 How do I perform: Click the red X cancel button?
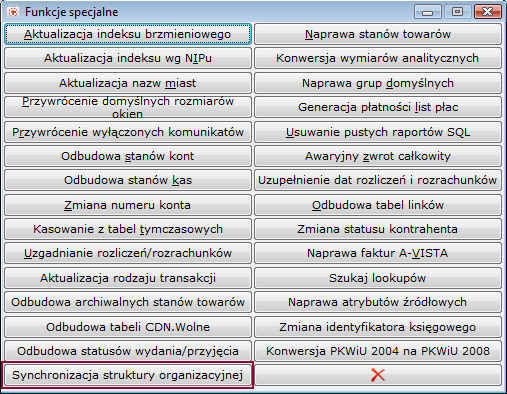378,375
